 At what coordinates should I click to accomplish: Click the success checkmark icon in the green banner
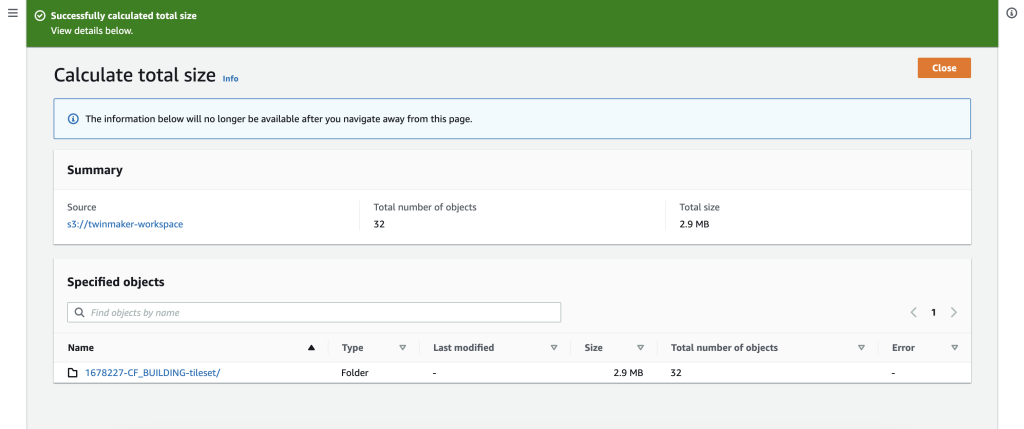pyautogui.click(x=40, y=16)
